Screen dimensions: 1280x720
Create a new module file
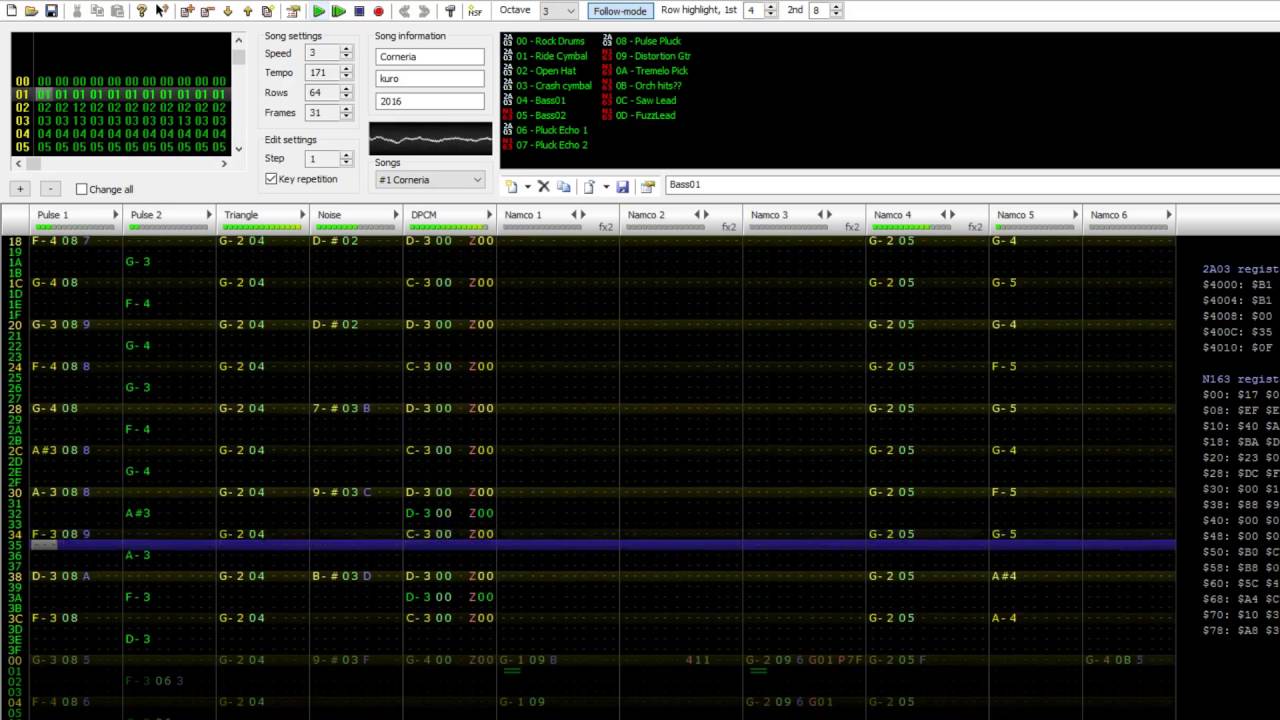coord(11,11)
